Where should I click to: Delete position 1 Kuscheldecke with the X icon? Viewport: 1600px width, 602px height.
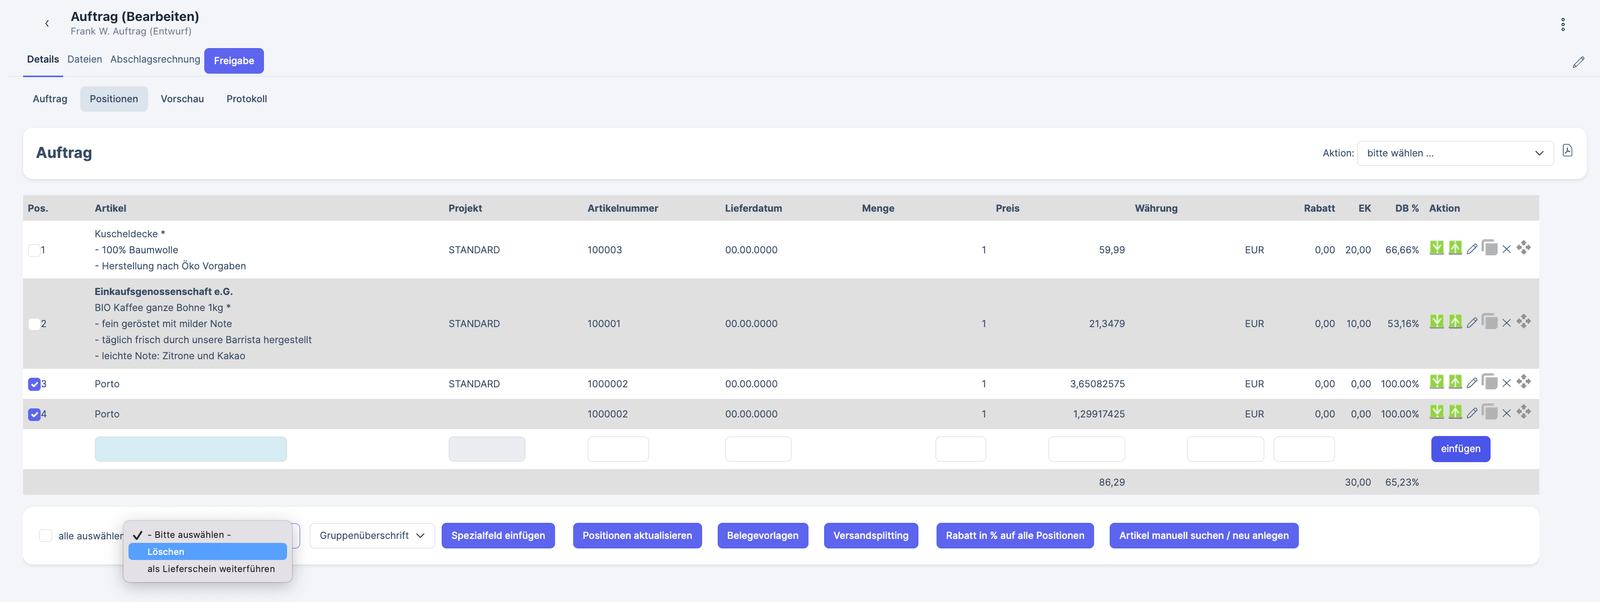tap(1506, 249)
